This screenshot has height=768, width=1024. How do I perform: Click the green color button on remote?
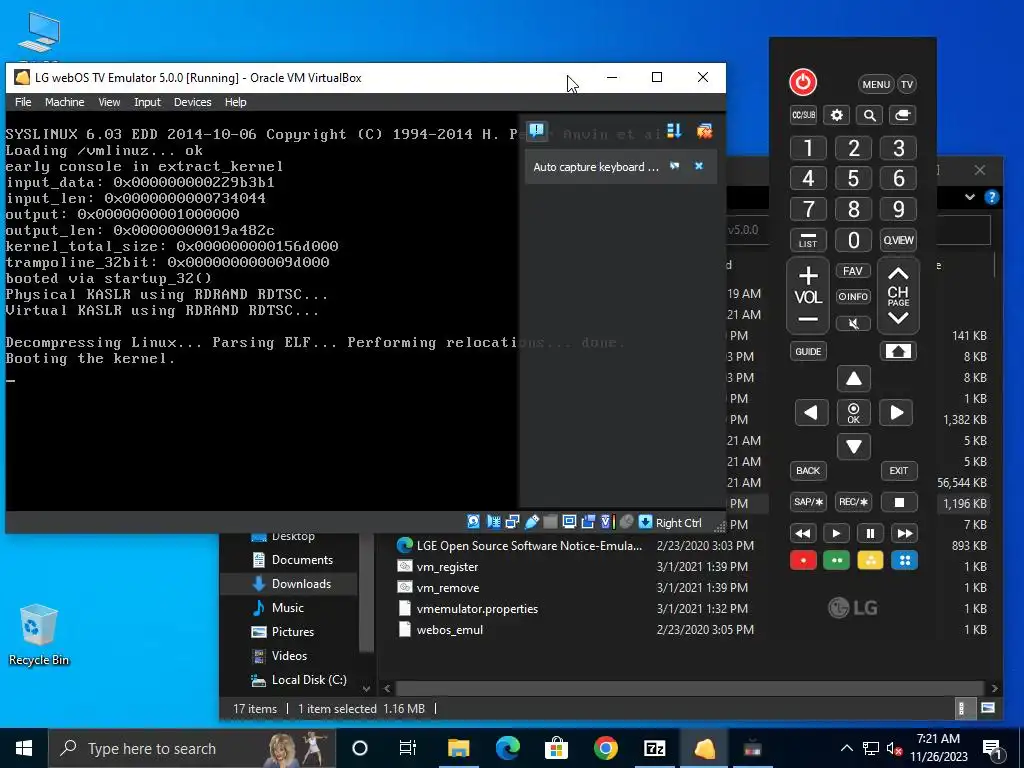(837, 560)
